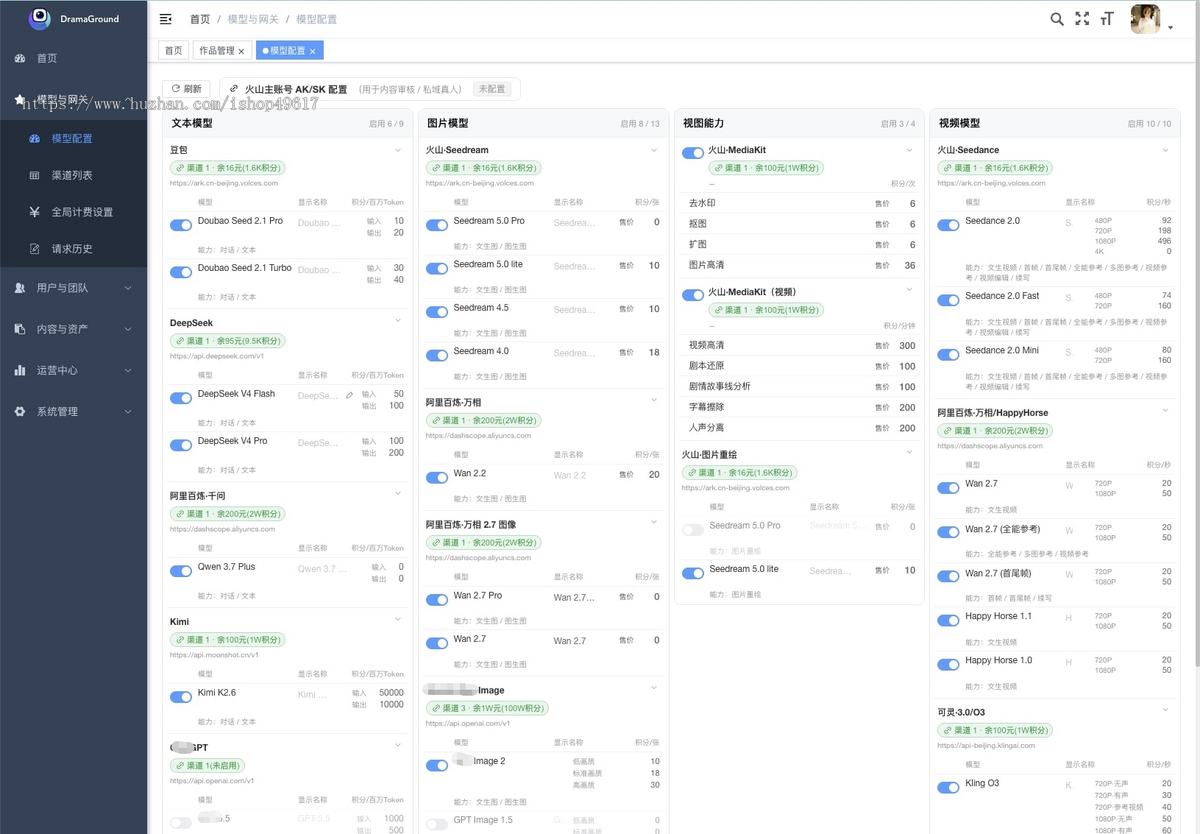
Task: Click the 内容与资产 folder icon
Action: (20, 329)
